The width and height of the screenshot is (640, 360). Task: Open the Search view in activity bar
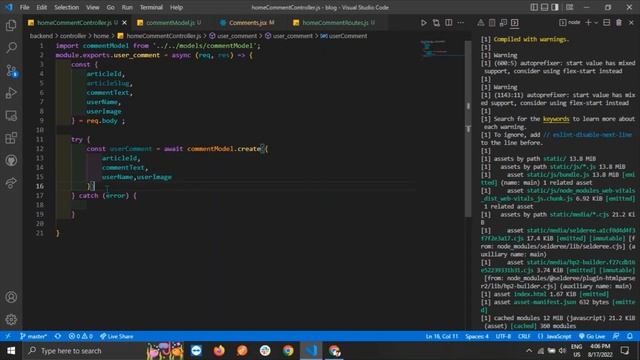click(11, 48)
